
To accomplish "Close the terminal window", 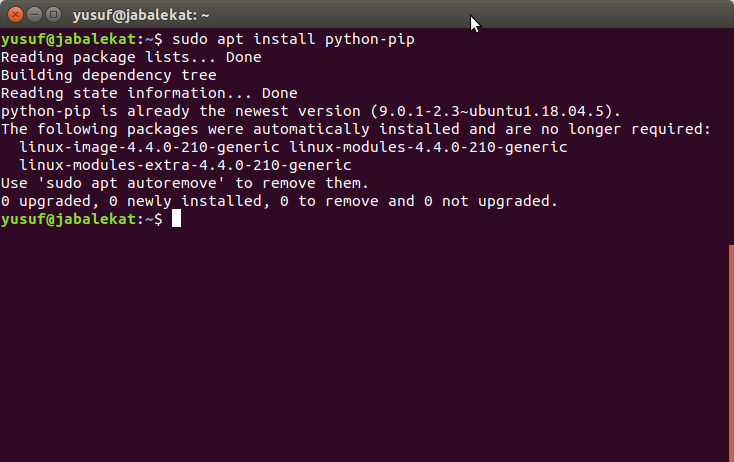I will coord(13,14).
